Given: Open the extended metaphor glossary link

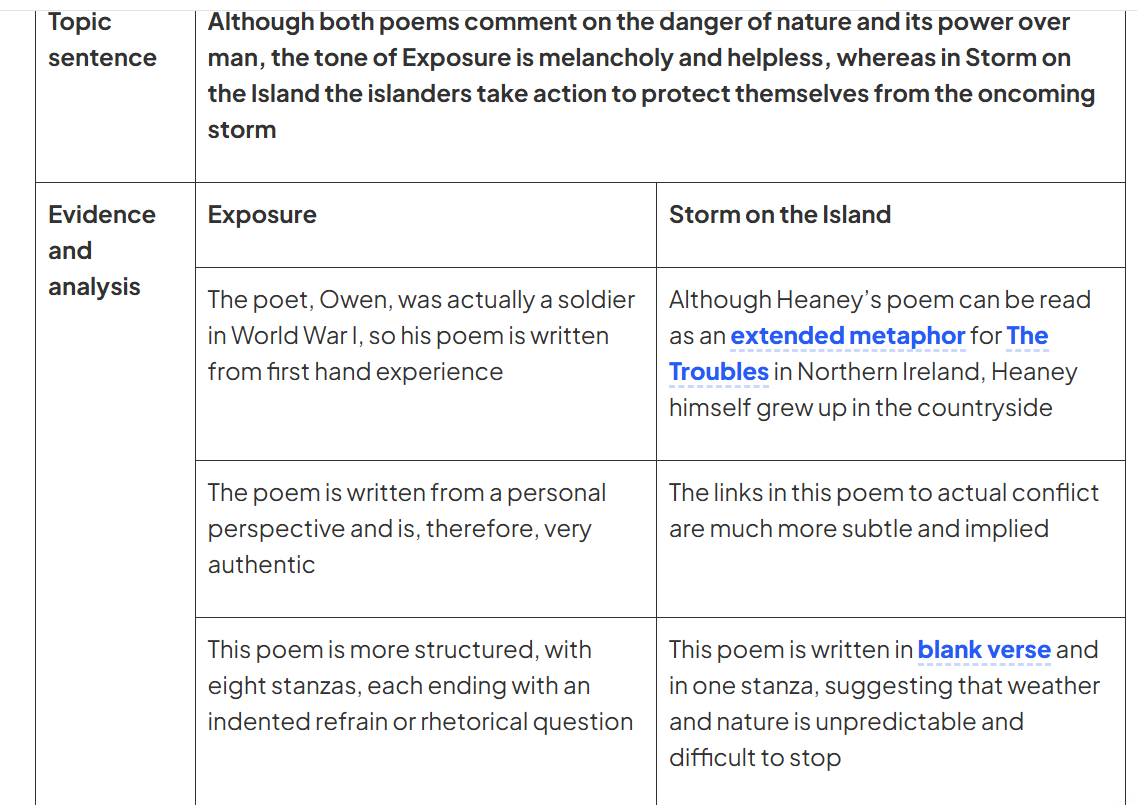Looking at the screenshot, I should click(x=848, y=336).
